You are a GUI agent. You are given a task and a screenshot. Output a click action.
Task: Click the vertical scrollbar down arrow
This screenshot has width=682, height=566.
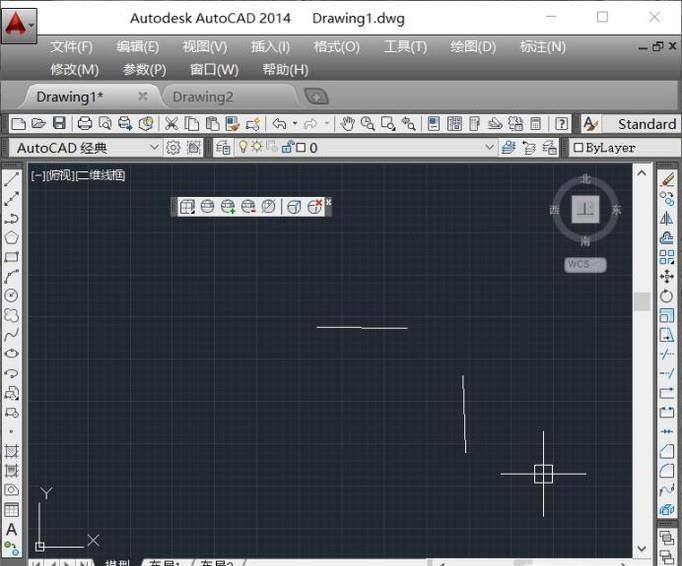642,548
